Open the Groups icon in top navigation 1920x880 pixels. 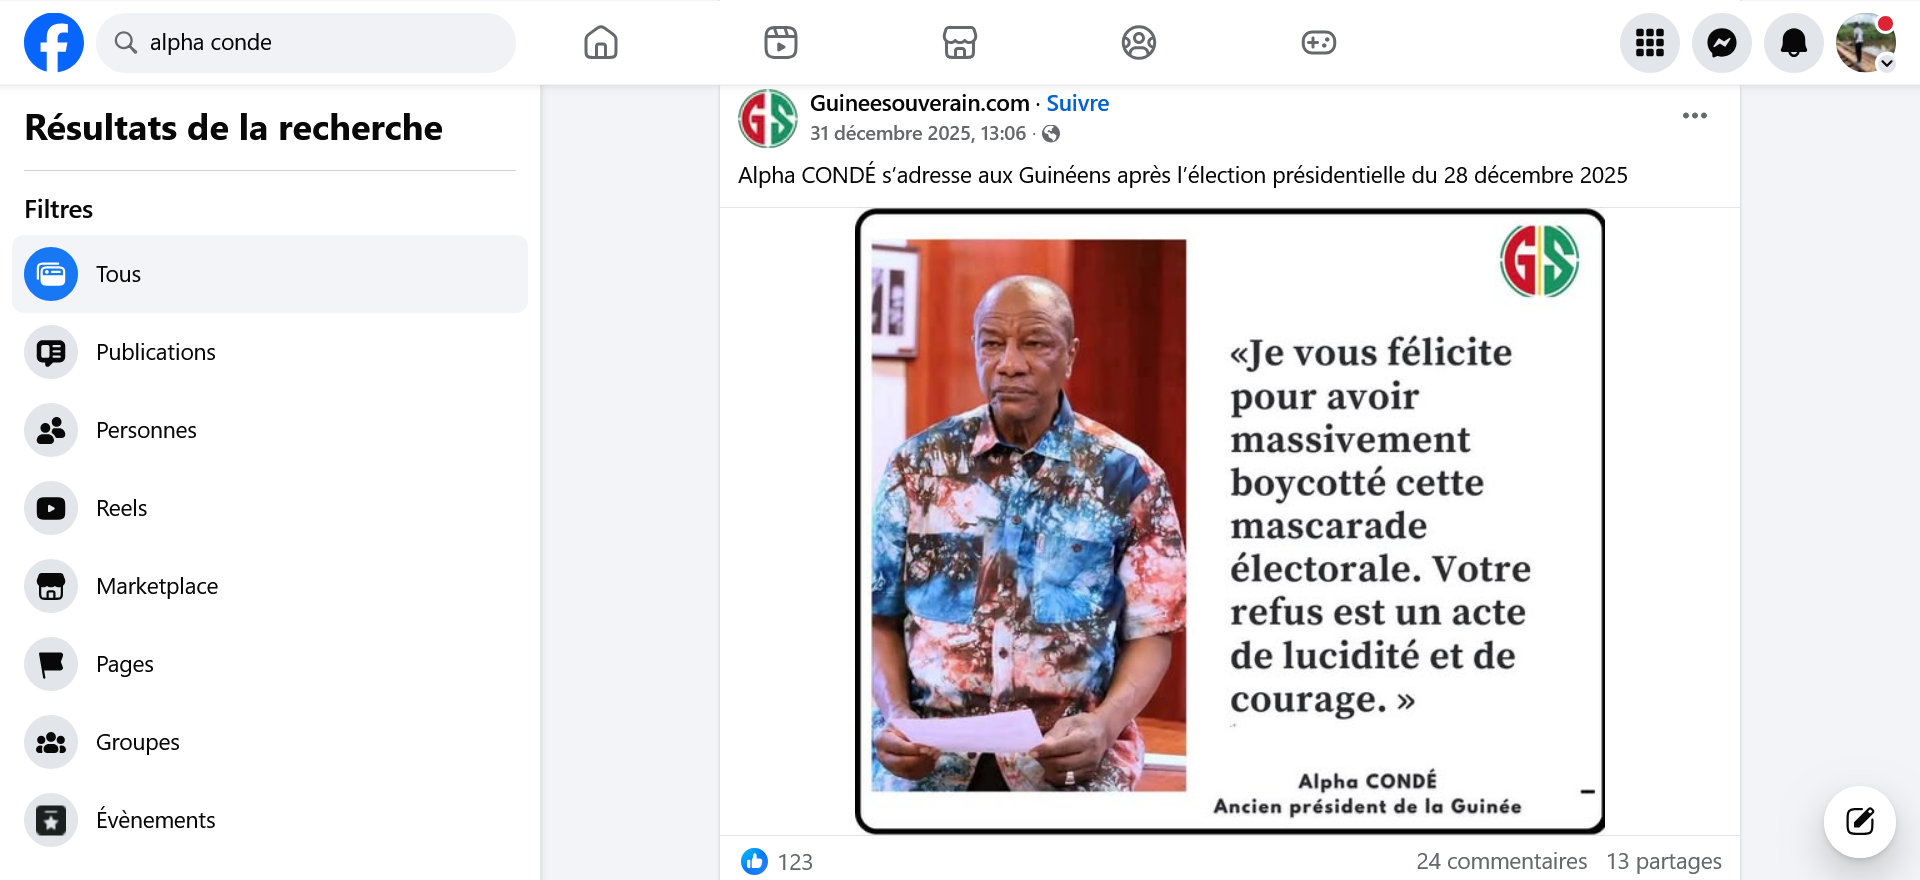pyautogui.click(x=1139, y=42)
